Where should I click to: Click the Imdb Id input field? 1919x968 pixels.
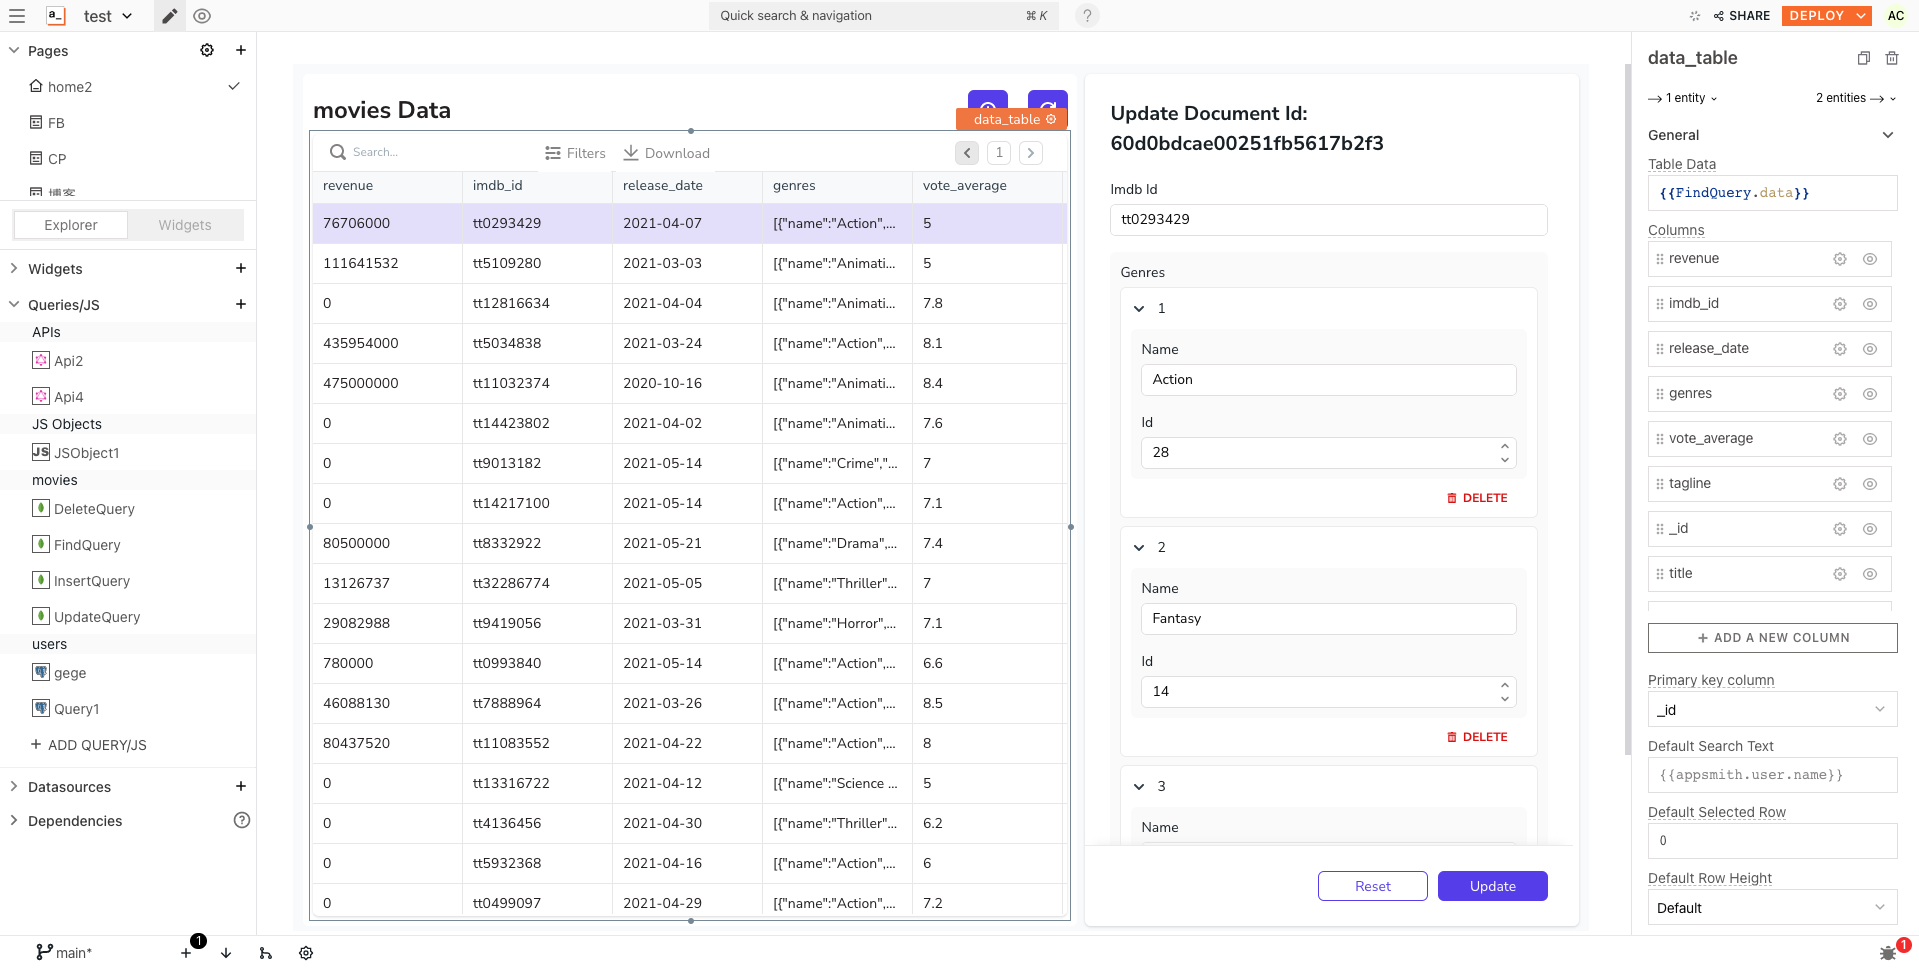pyautogui.click(x=1328, y=220)
